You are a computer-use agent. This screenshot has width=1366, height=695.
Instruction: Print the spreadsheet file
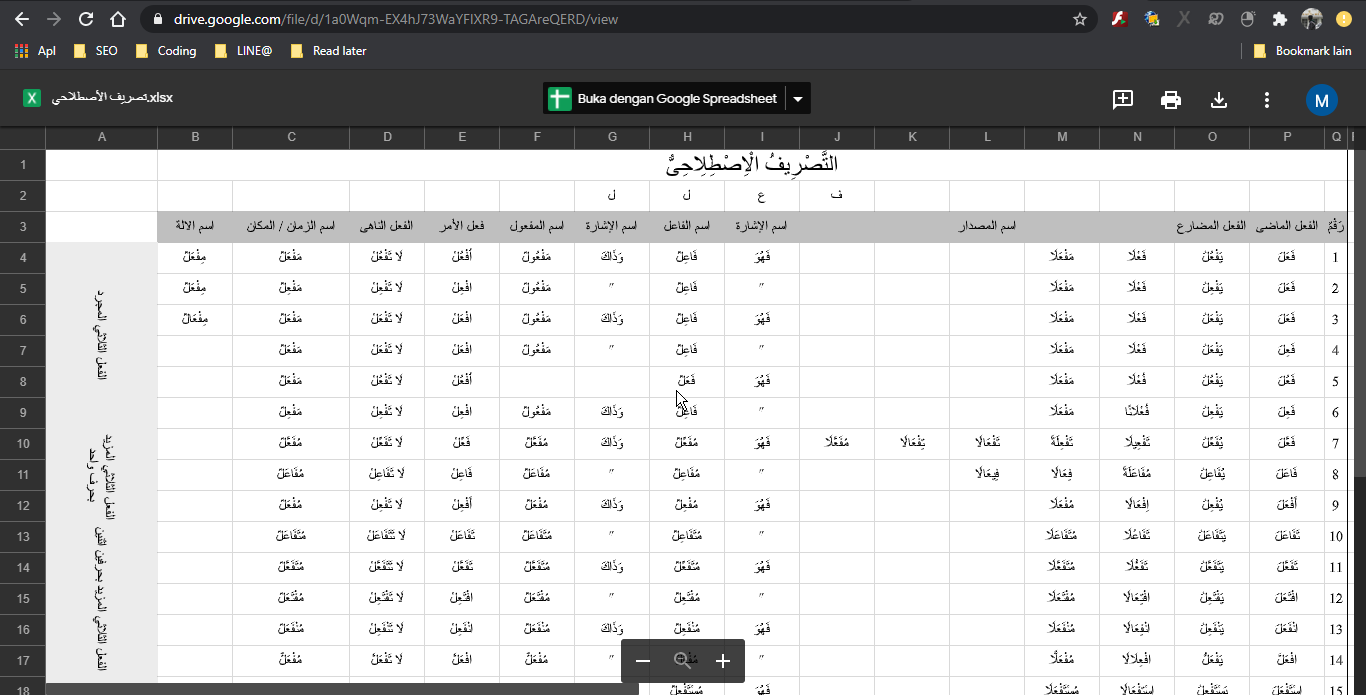pos(1171,99)
